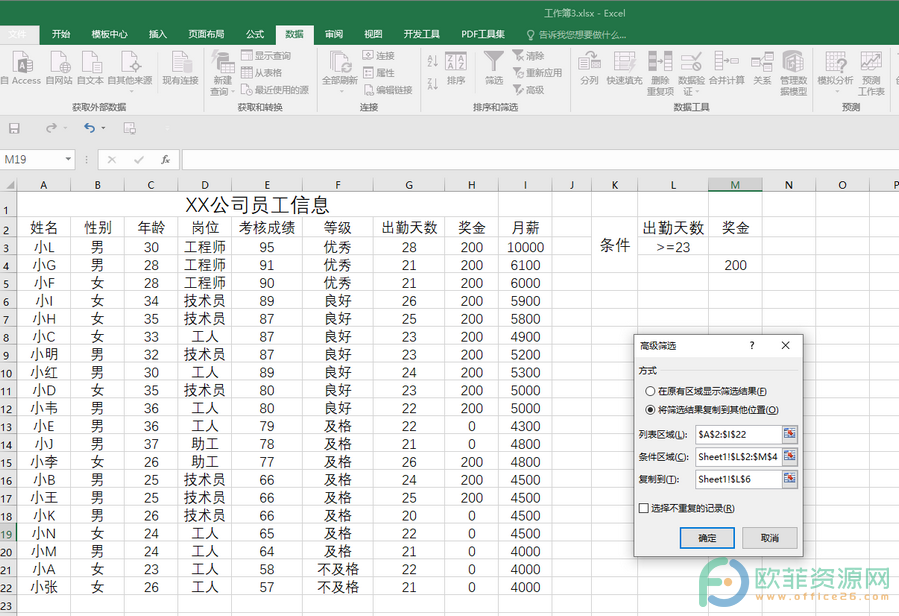Toggle the Filter (筛选) funnel
This screenshot has height=616, width=899.
[x=494, y=68]
